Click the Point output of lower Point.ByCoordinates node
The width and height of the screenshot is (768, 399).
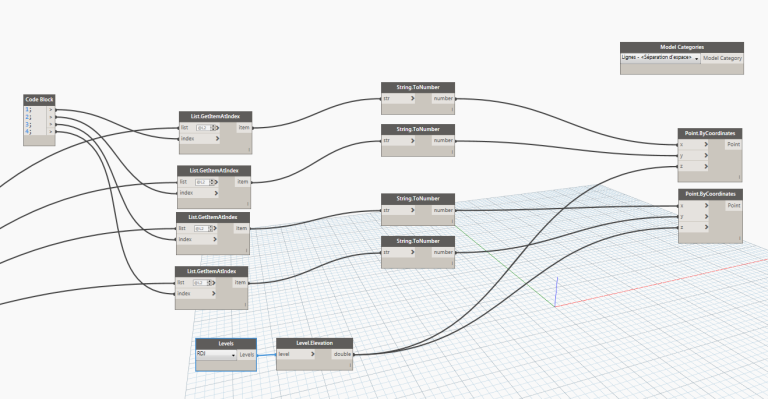733,206
